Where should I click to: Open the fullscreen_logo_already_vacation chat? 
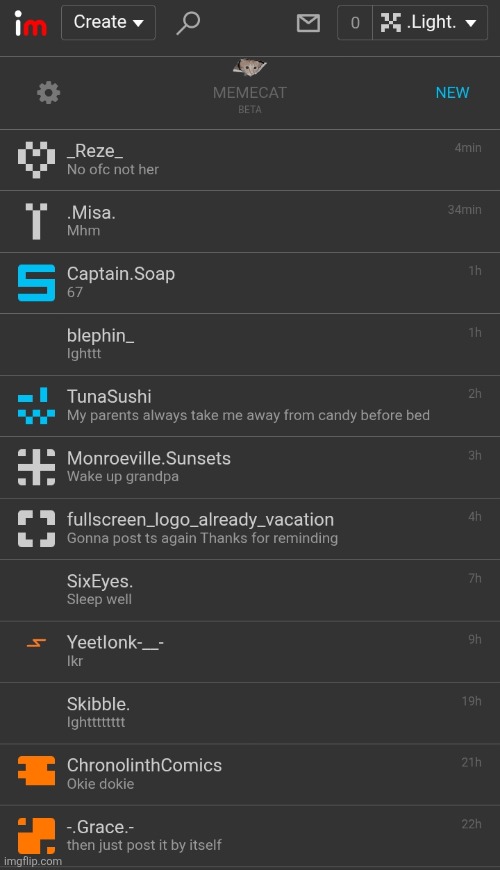[250, 529]
